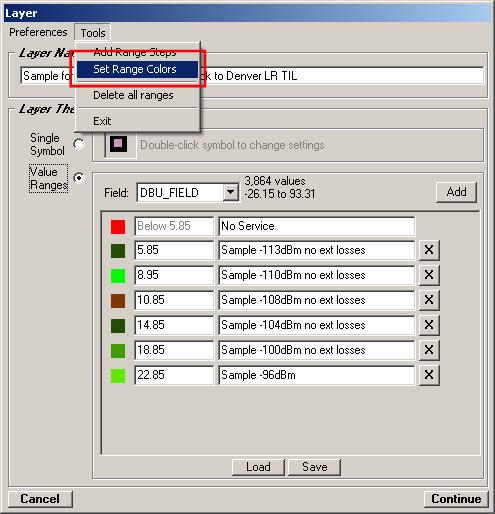This screenshot has height=514, width=495.
Task: Delete the 5.85 range row
Action: pos(429,250)
